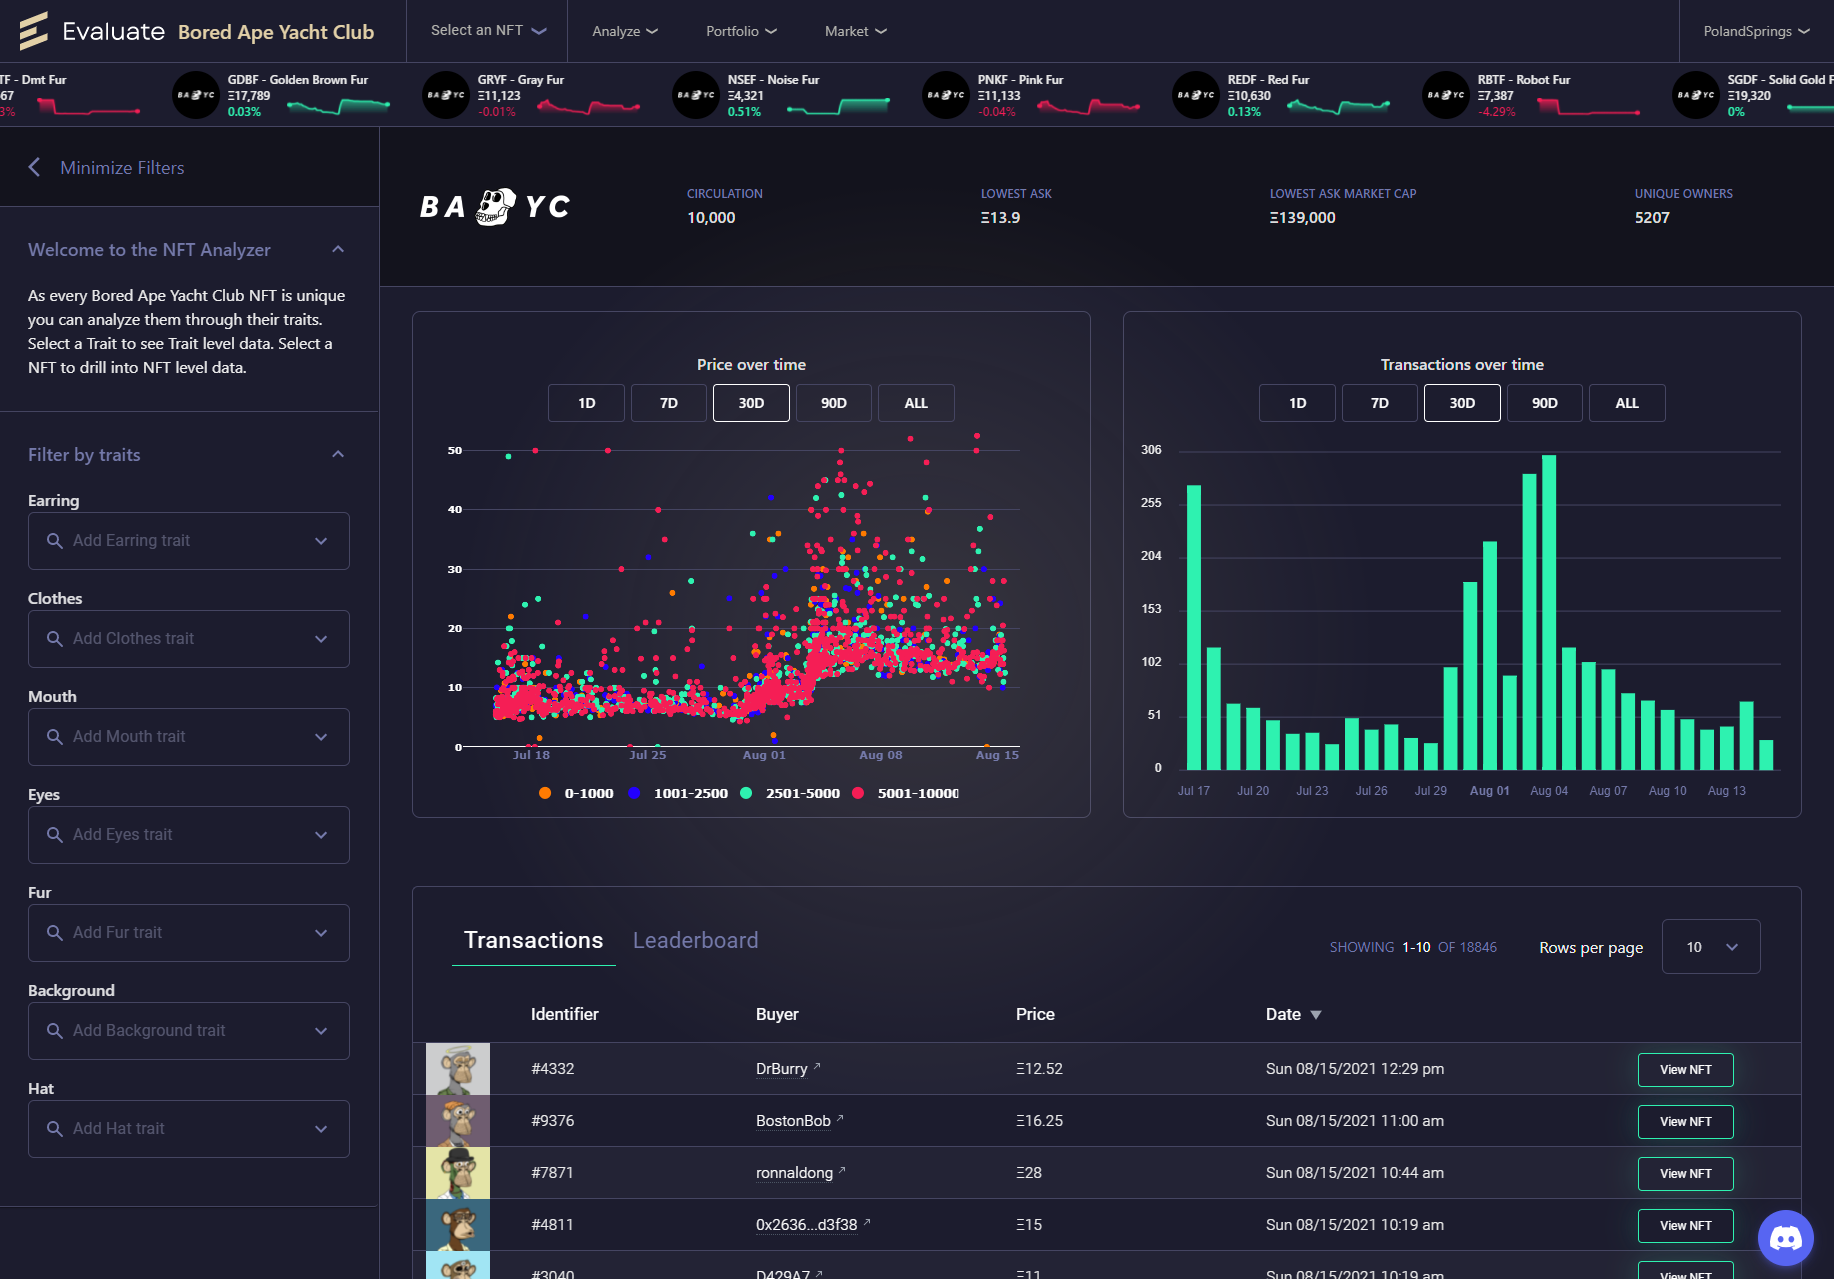Screen dimensions: 1834x1279
Task: Open the Market menu
Action: tap(856, 31)
